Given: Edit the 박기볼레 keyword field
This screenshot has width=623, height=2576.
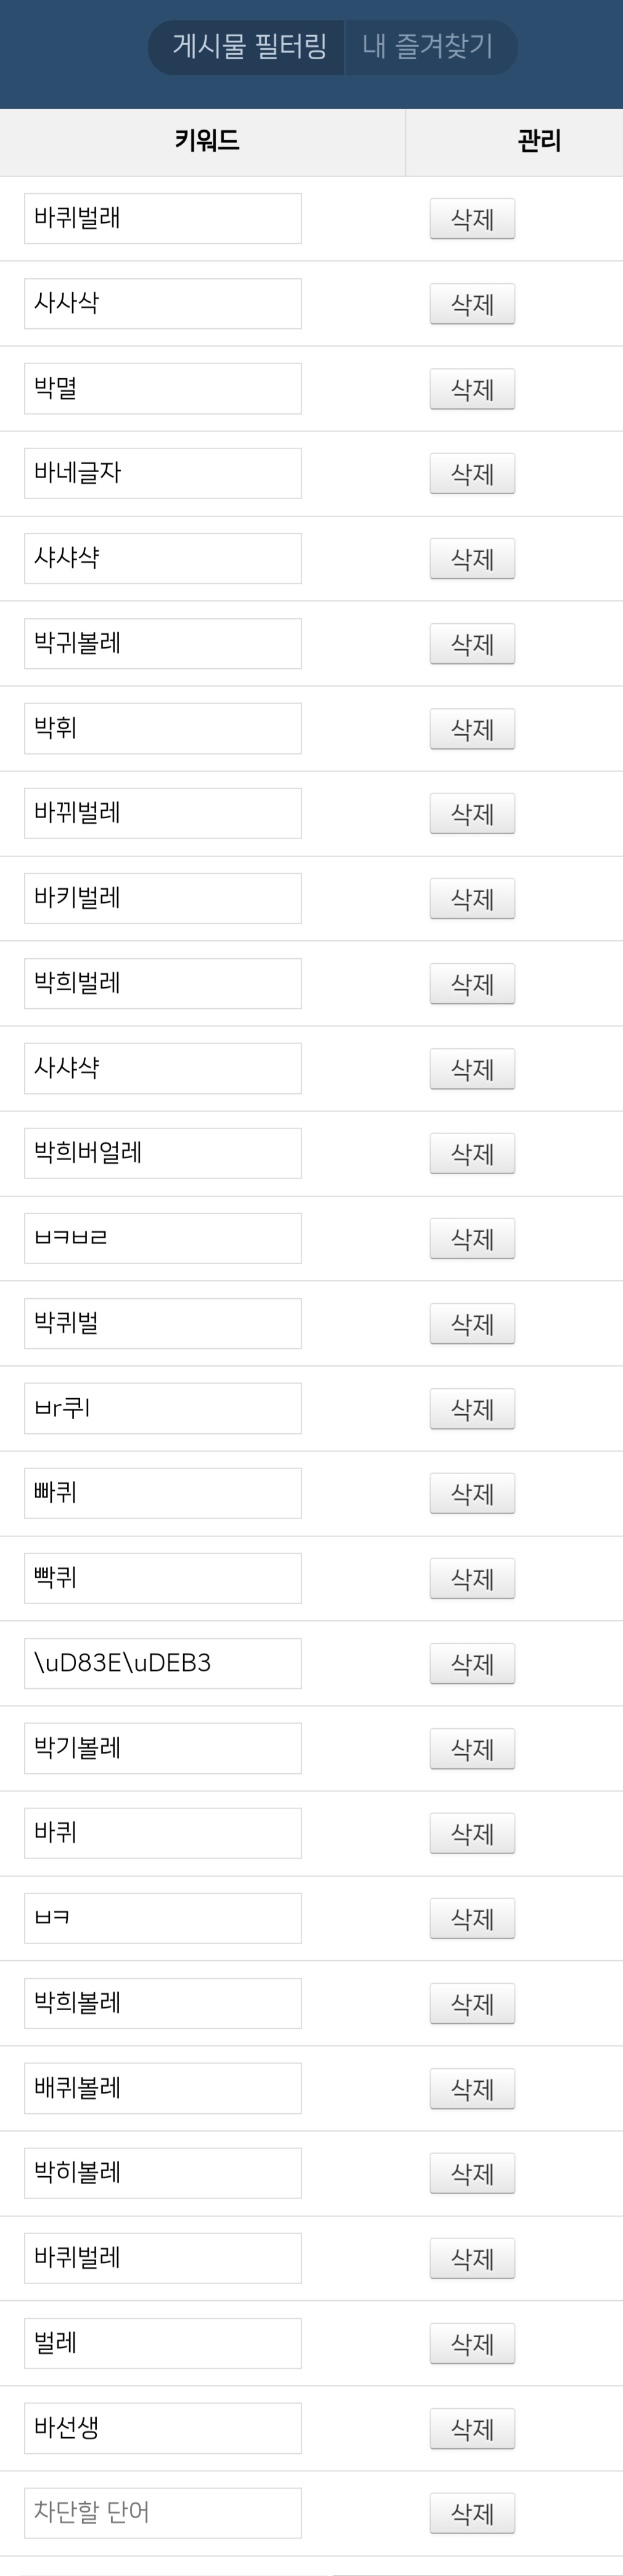Looking at the screenshot, I should coord(163,1748).
